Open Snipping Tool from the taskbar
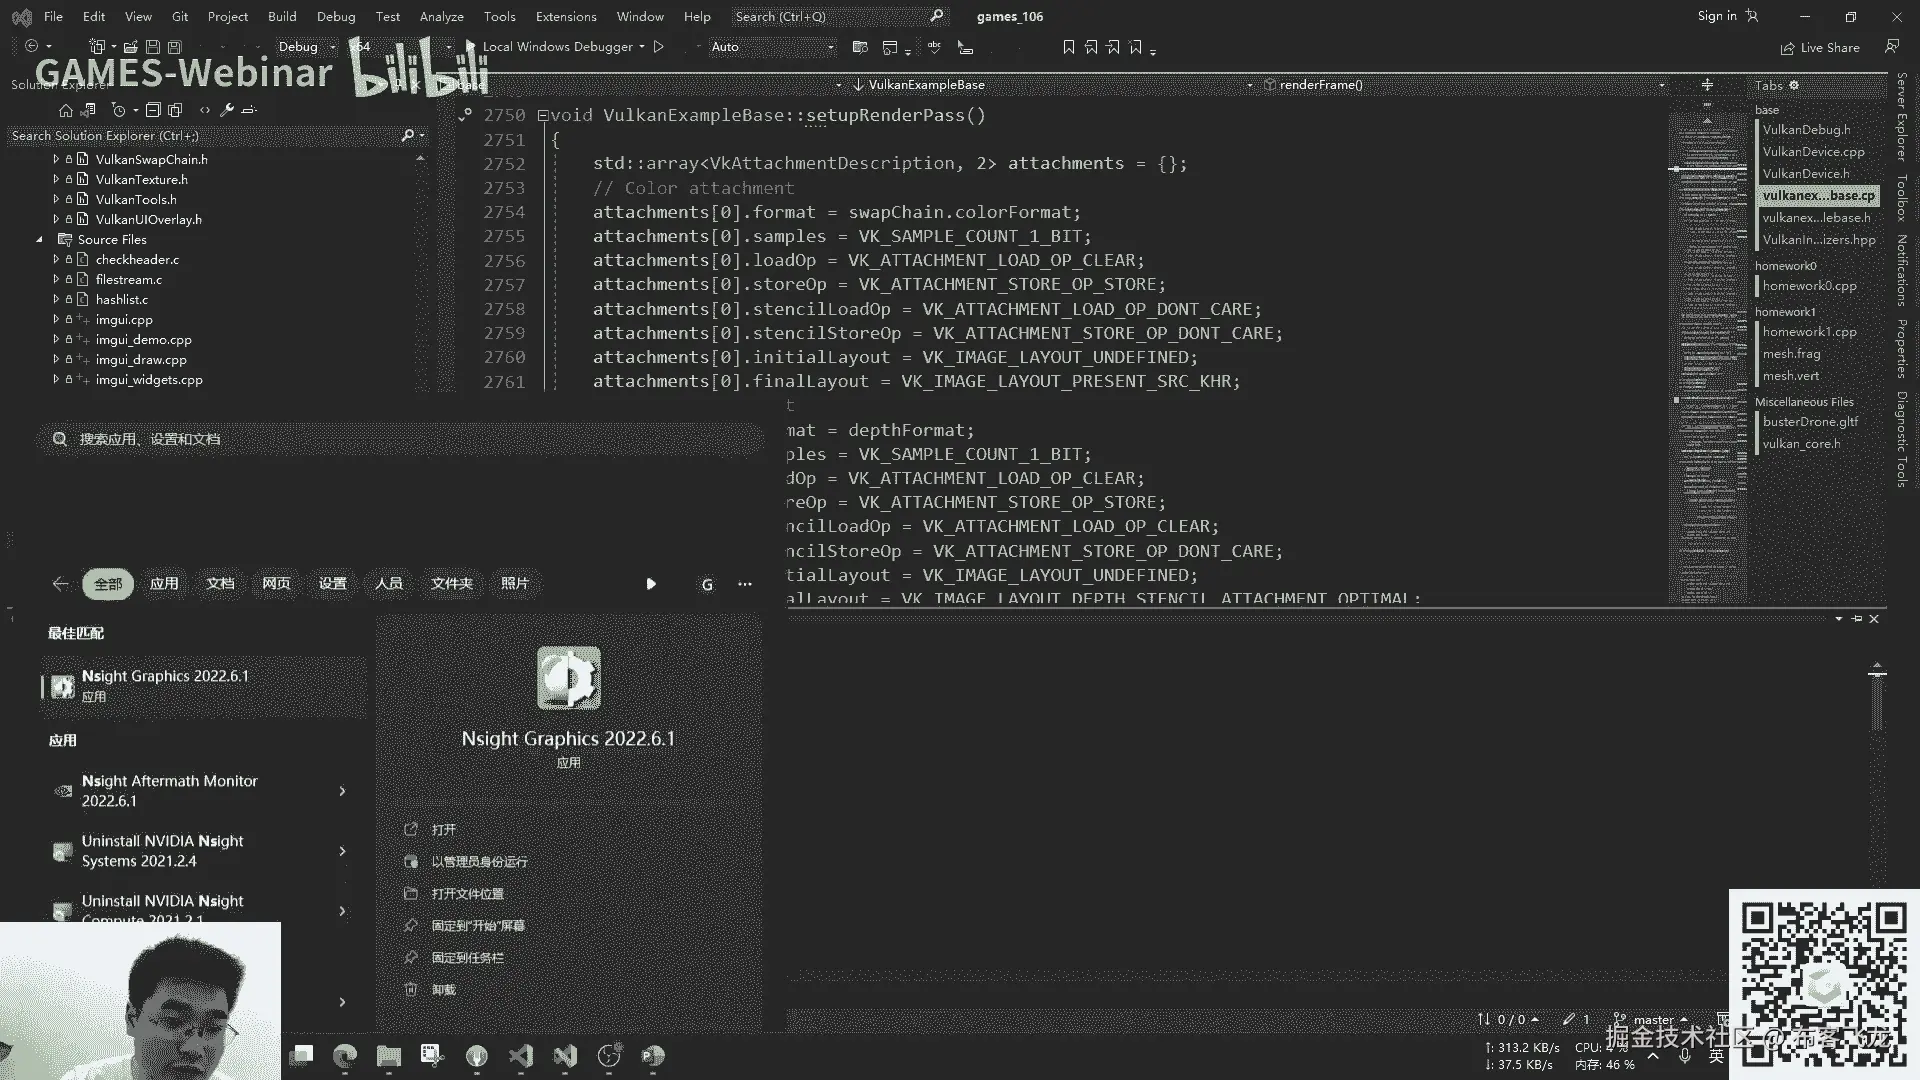This screenshot has height=1080, width=1920. 432,1056
